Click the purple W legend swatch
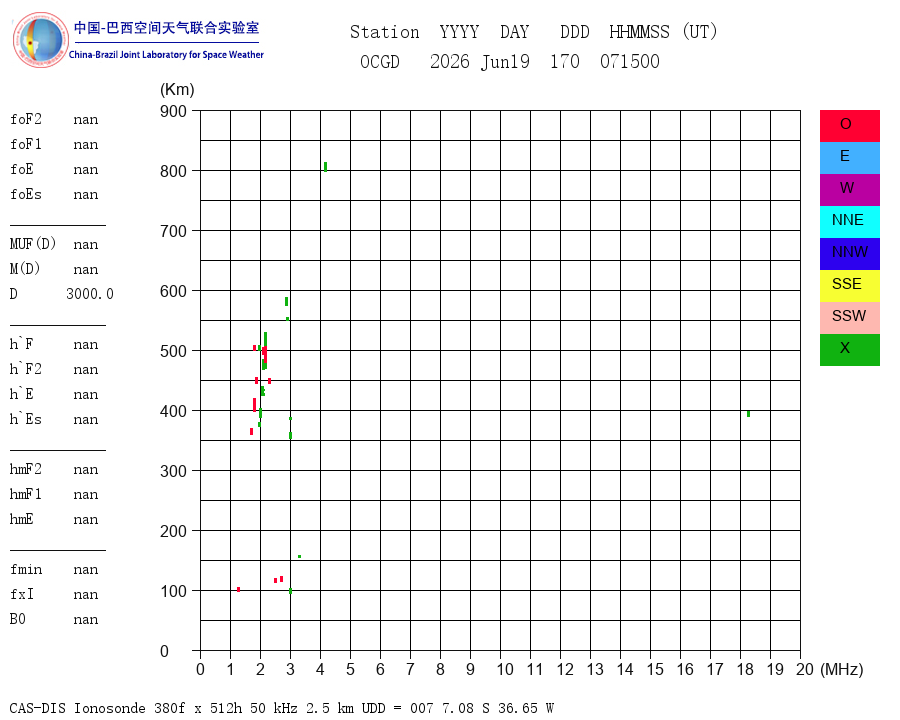Screen dimensions: 900x720 pos(849,189)
